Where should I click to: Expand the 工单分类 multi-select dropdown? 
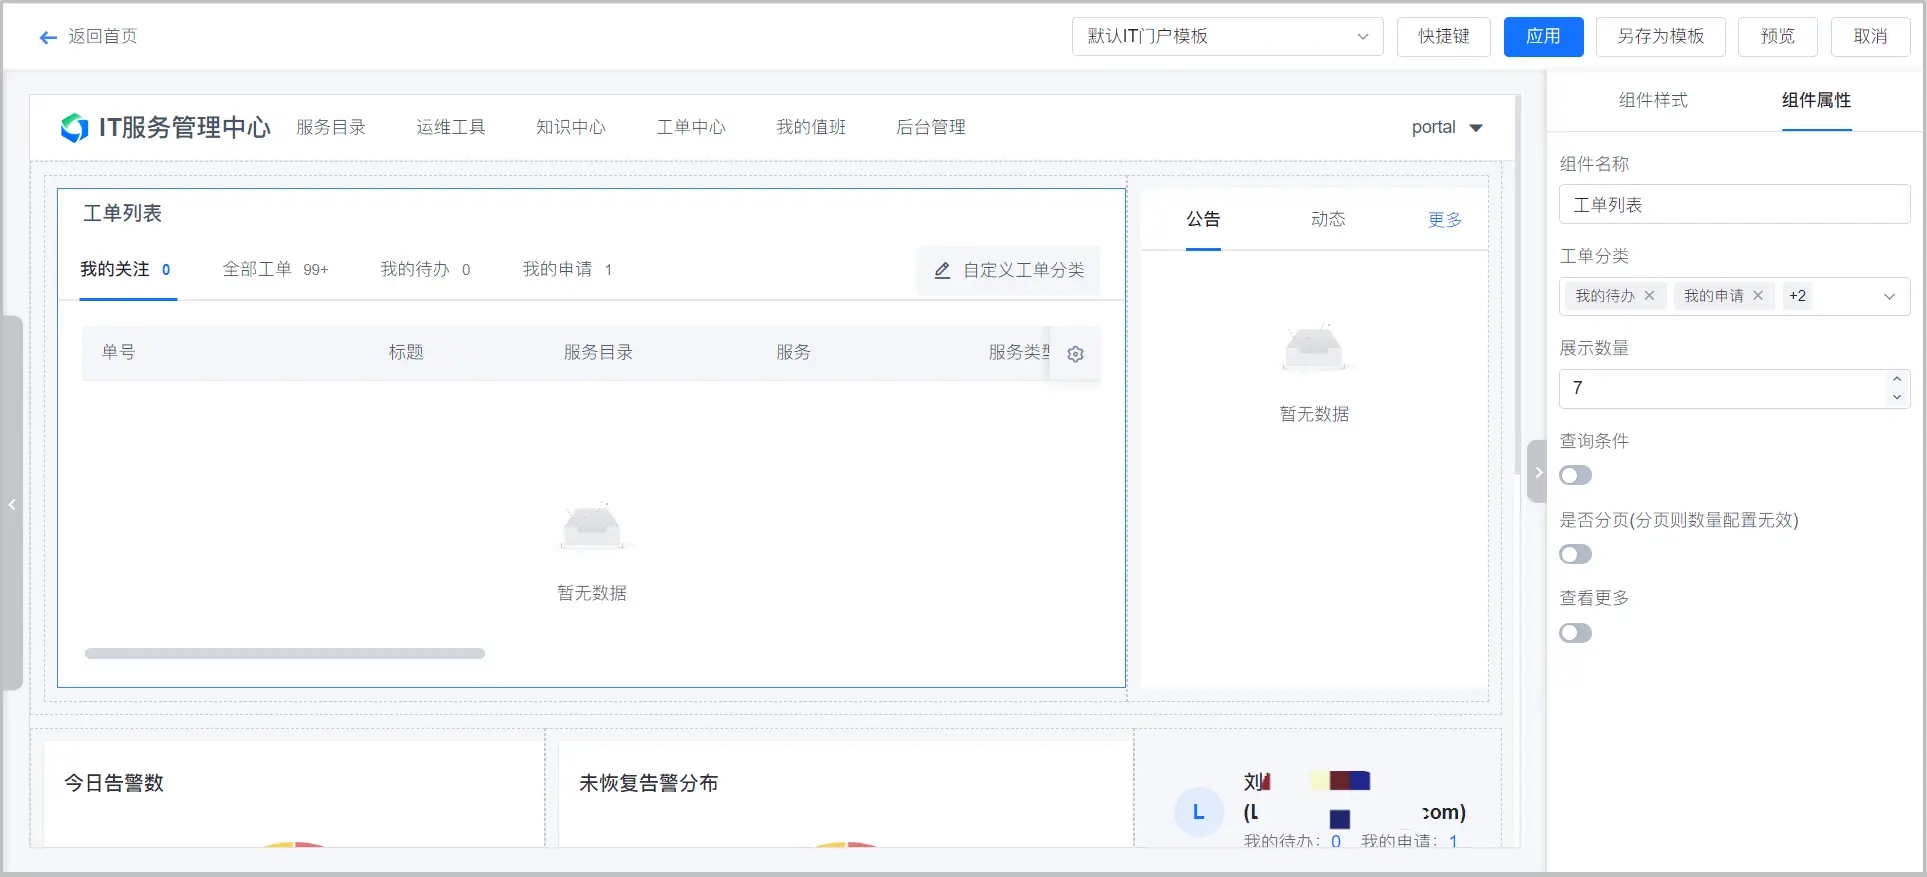coord(1888,296)
